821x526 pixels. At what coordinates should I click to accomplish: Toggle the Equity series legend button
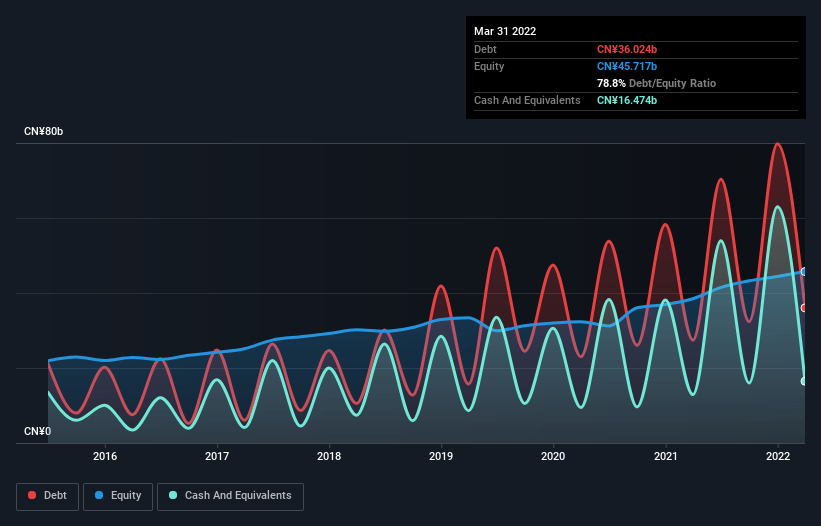[118, 496]
